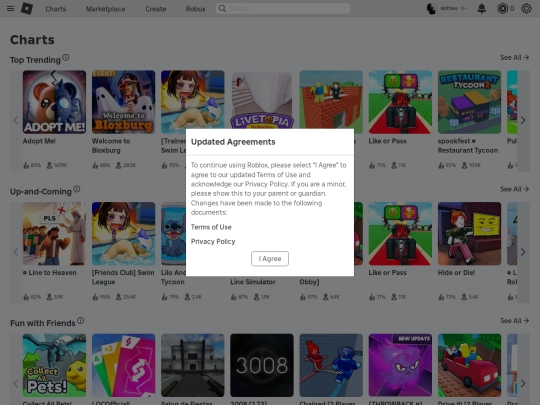Move Fun with Friends carousel to the left
Viewport: 540px width, 405px height.
click(16, 383)
